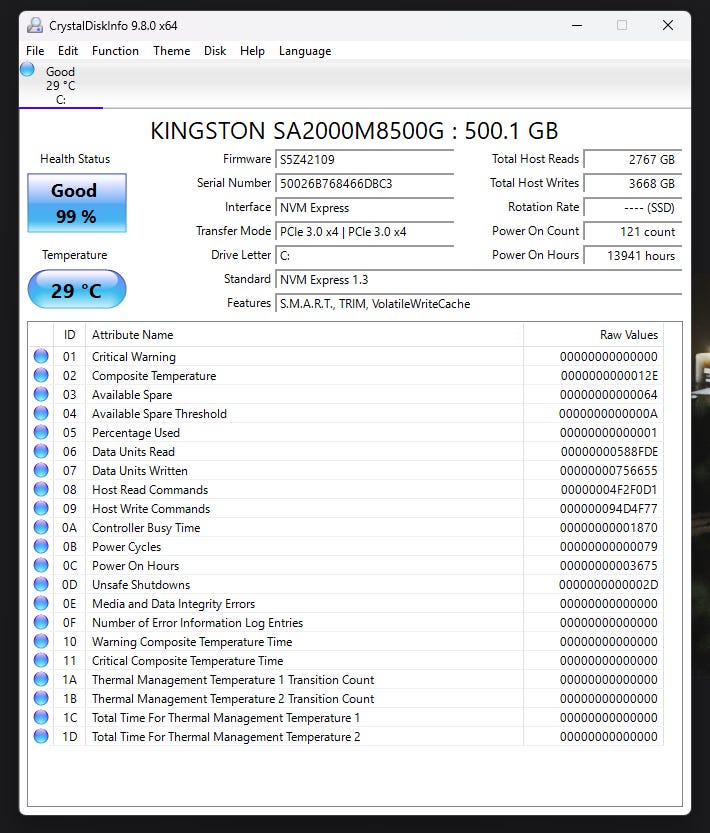The width and height of the screenshot is (710, 833).
Task: Click status orb for Host Write Commands
Action: (41, 508)
